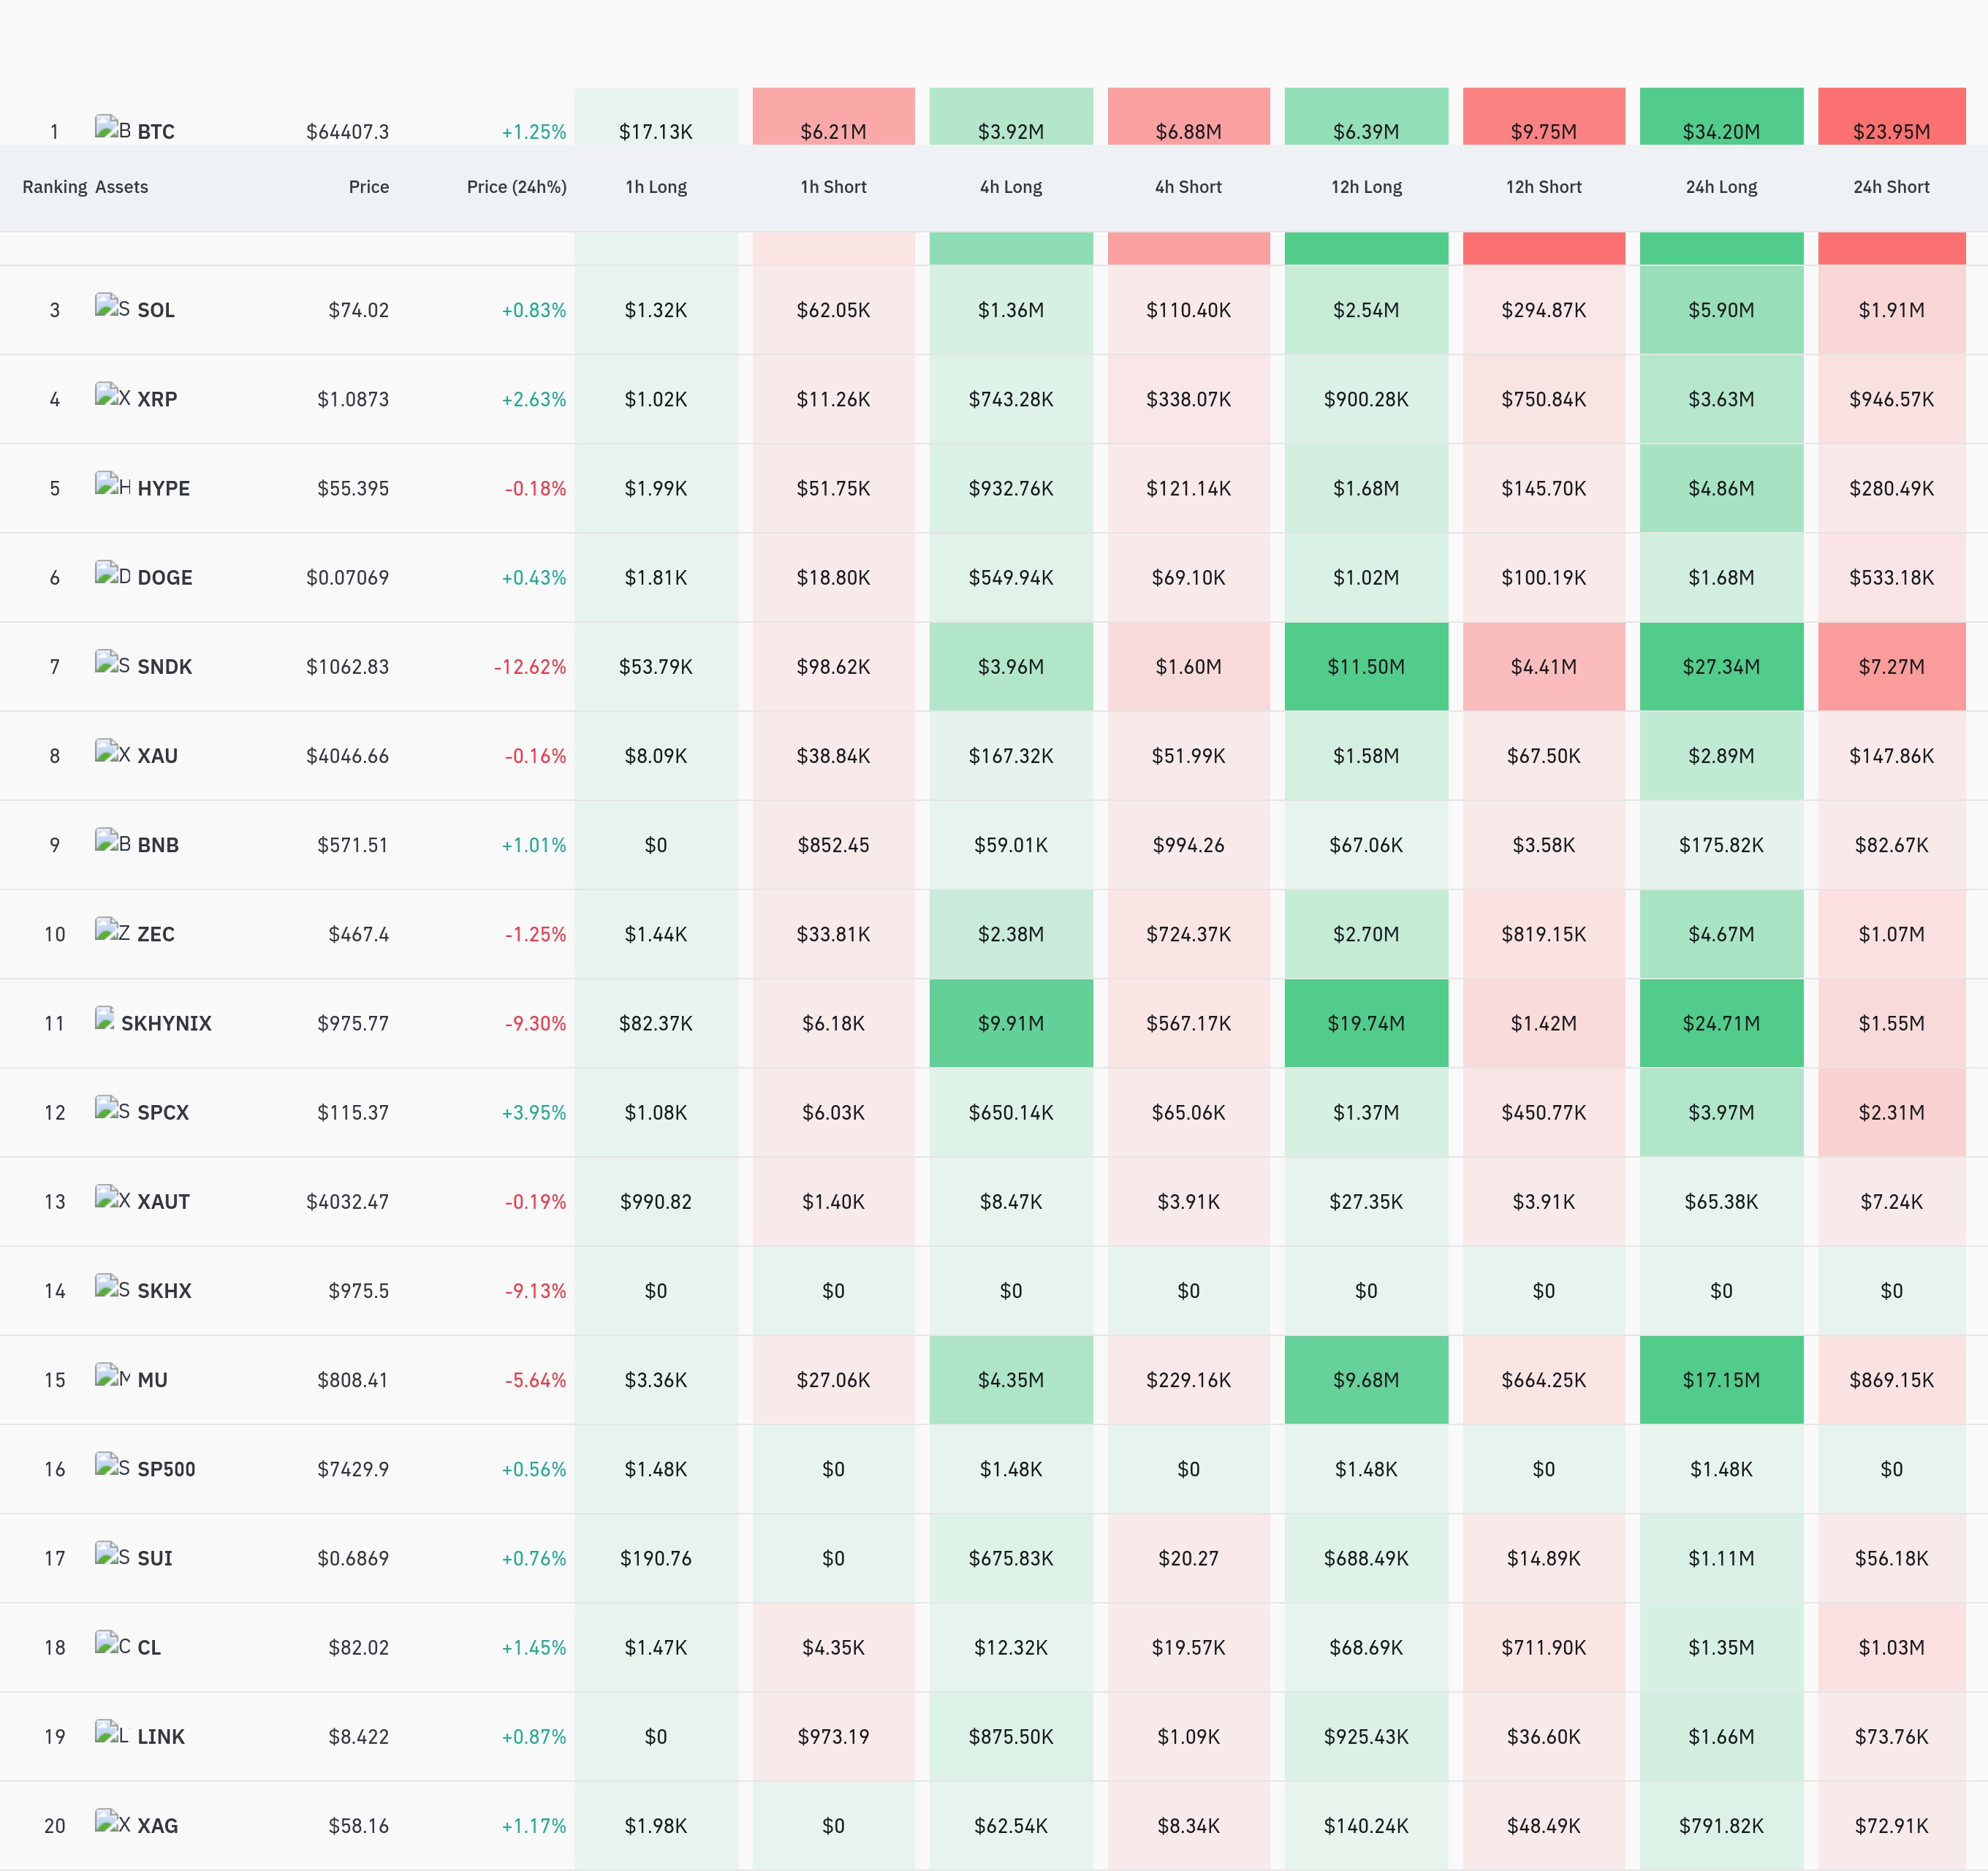Sort by Price (24h%) column header
This screenshot has width=1988, height=1871.
point(516,187)
